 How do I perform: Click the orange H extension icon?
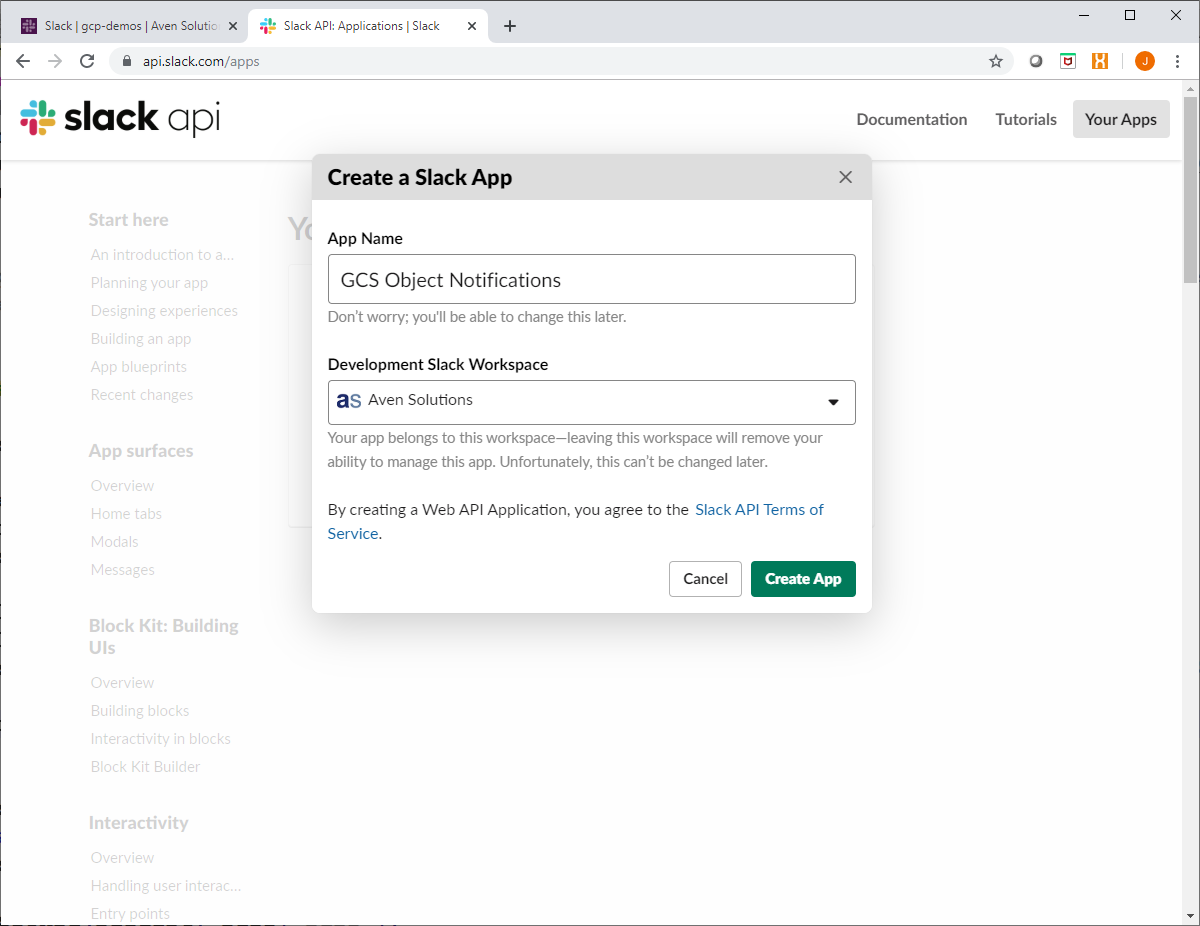(x=1100, y=61)
